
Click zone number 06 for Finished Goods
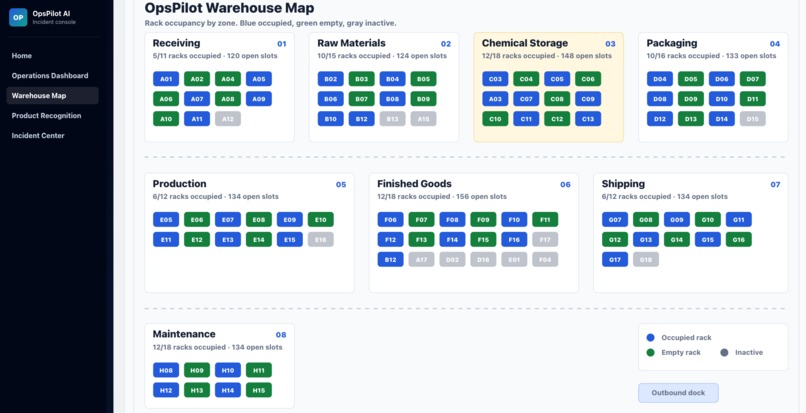point(565,185)
